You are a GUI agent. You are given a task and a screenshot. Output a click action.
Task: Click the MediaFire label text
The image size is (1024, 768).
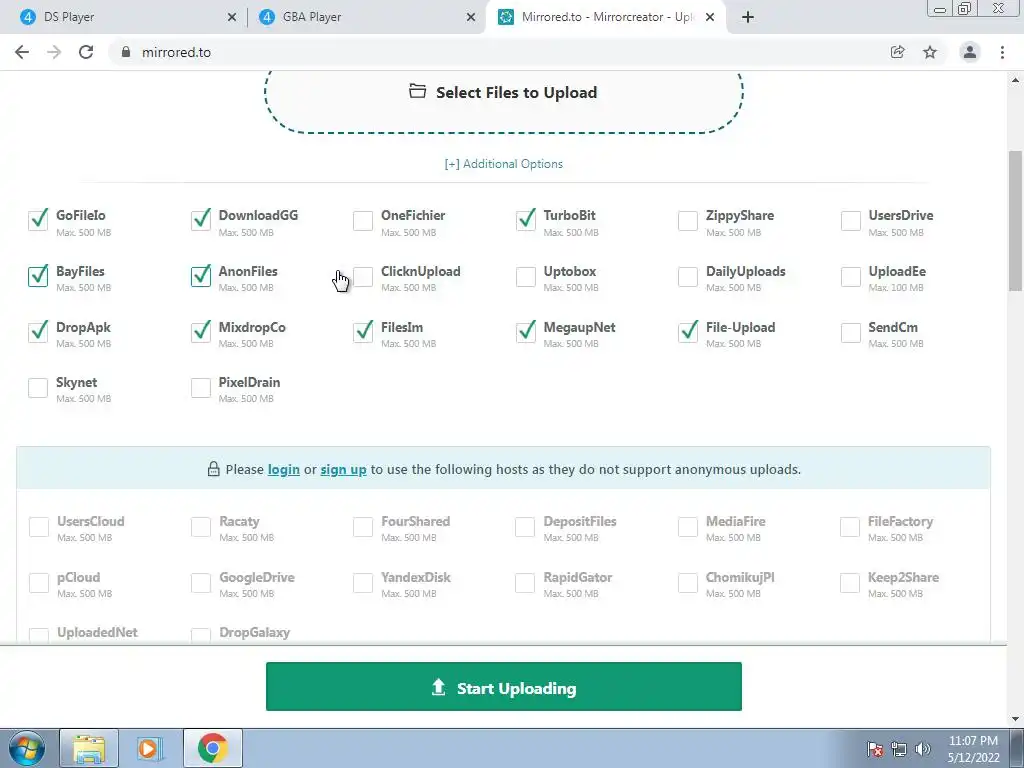click(x=735, y=521)
